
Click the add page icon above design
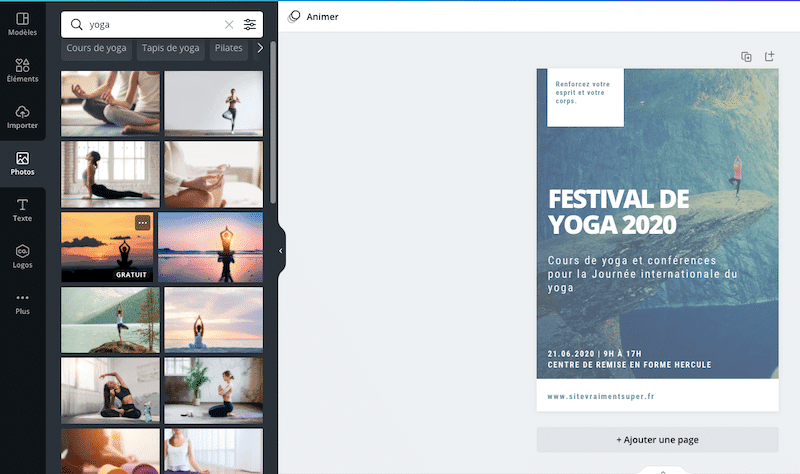click(x=769, y=56)
